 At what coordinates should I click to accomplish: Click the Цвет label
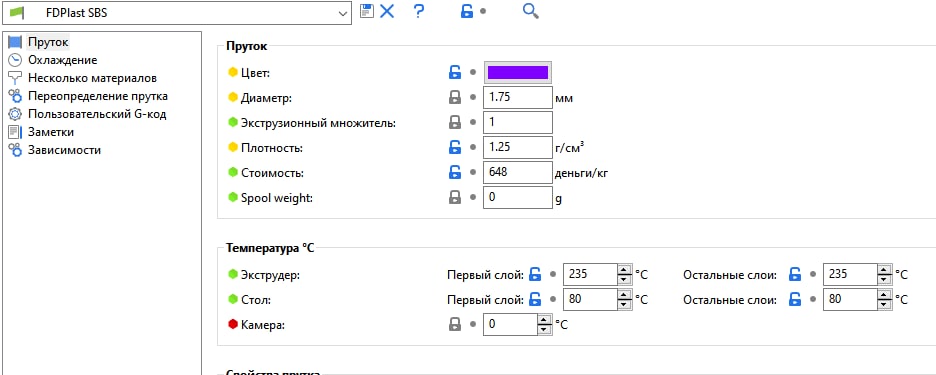point(255,73)
